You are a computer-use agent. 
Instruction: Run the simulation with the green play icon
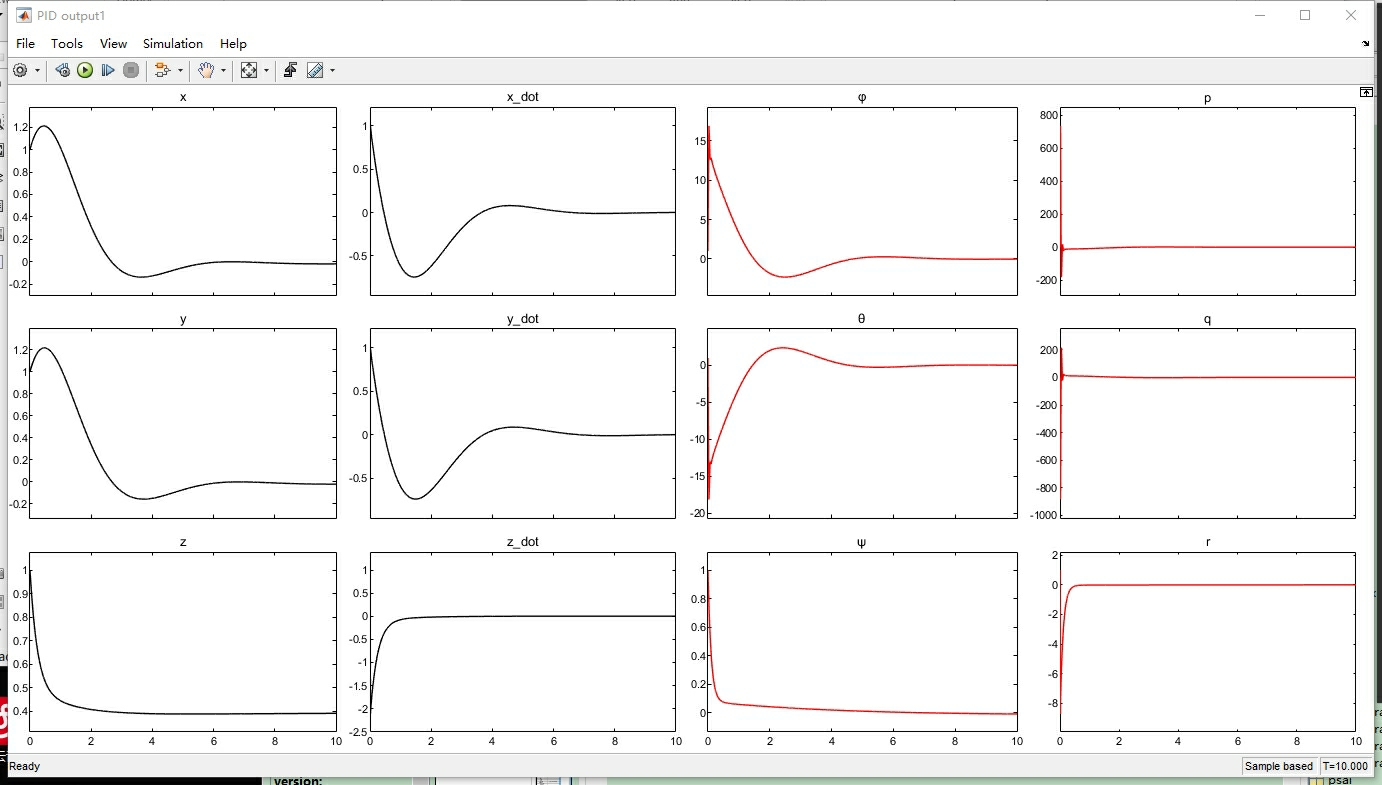click(85, 70)
